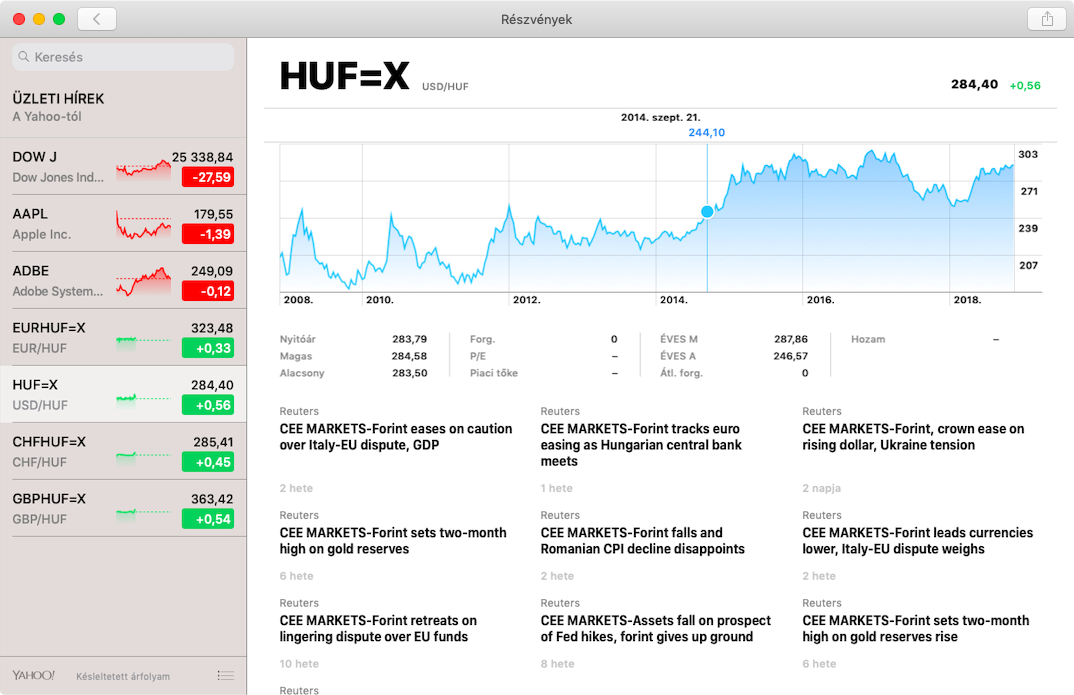Viewport: 1074px width, 695px height.
Task: Toggle the -27,59 change badge for DOW J
Action: point(208,177)
